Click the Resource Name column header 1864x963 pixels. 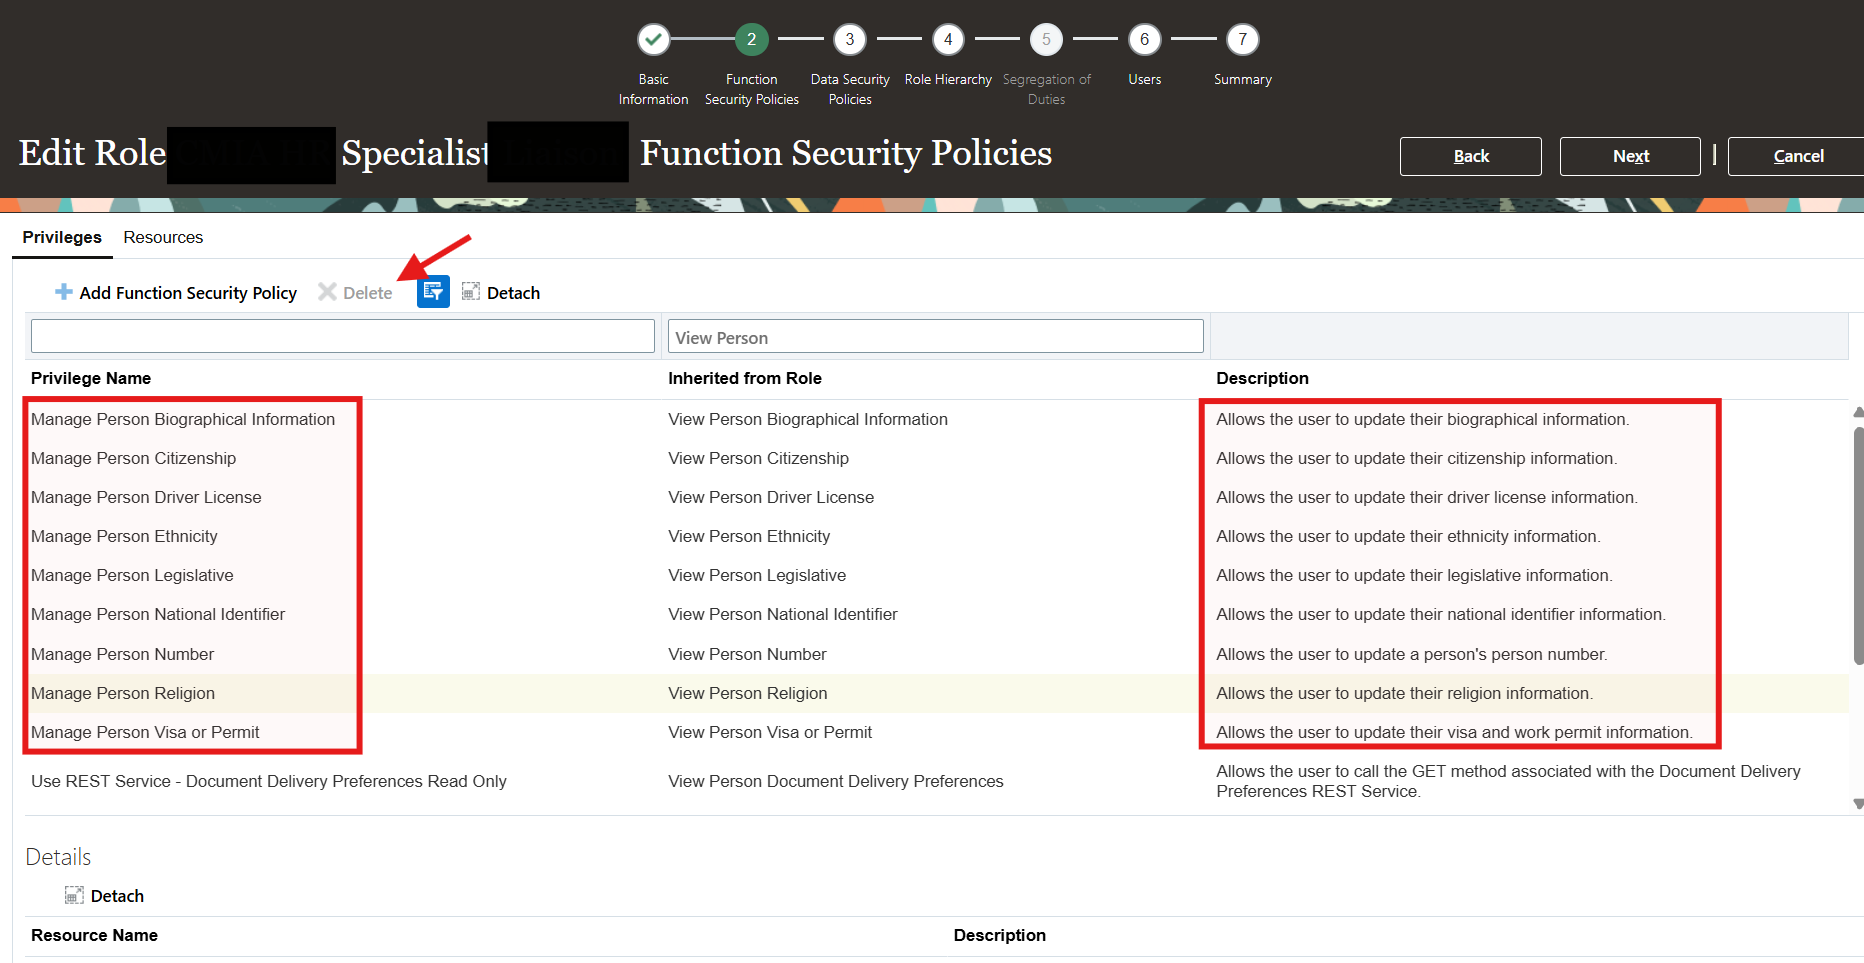(94, 935)
